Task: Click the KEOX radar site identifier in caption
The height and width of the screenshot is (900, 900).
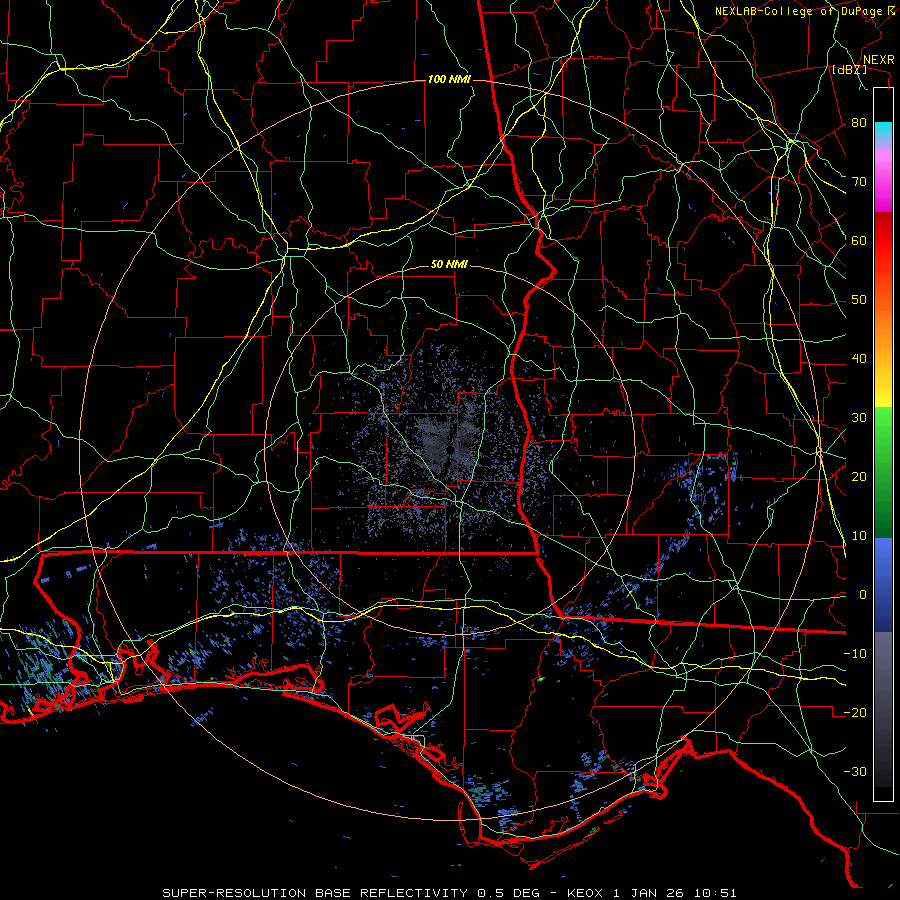Action: point(585,893)
